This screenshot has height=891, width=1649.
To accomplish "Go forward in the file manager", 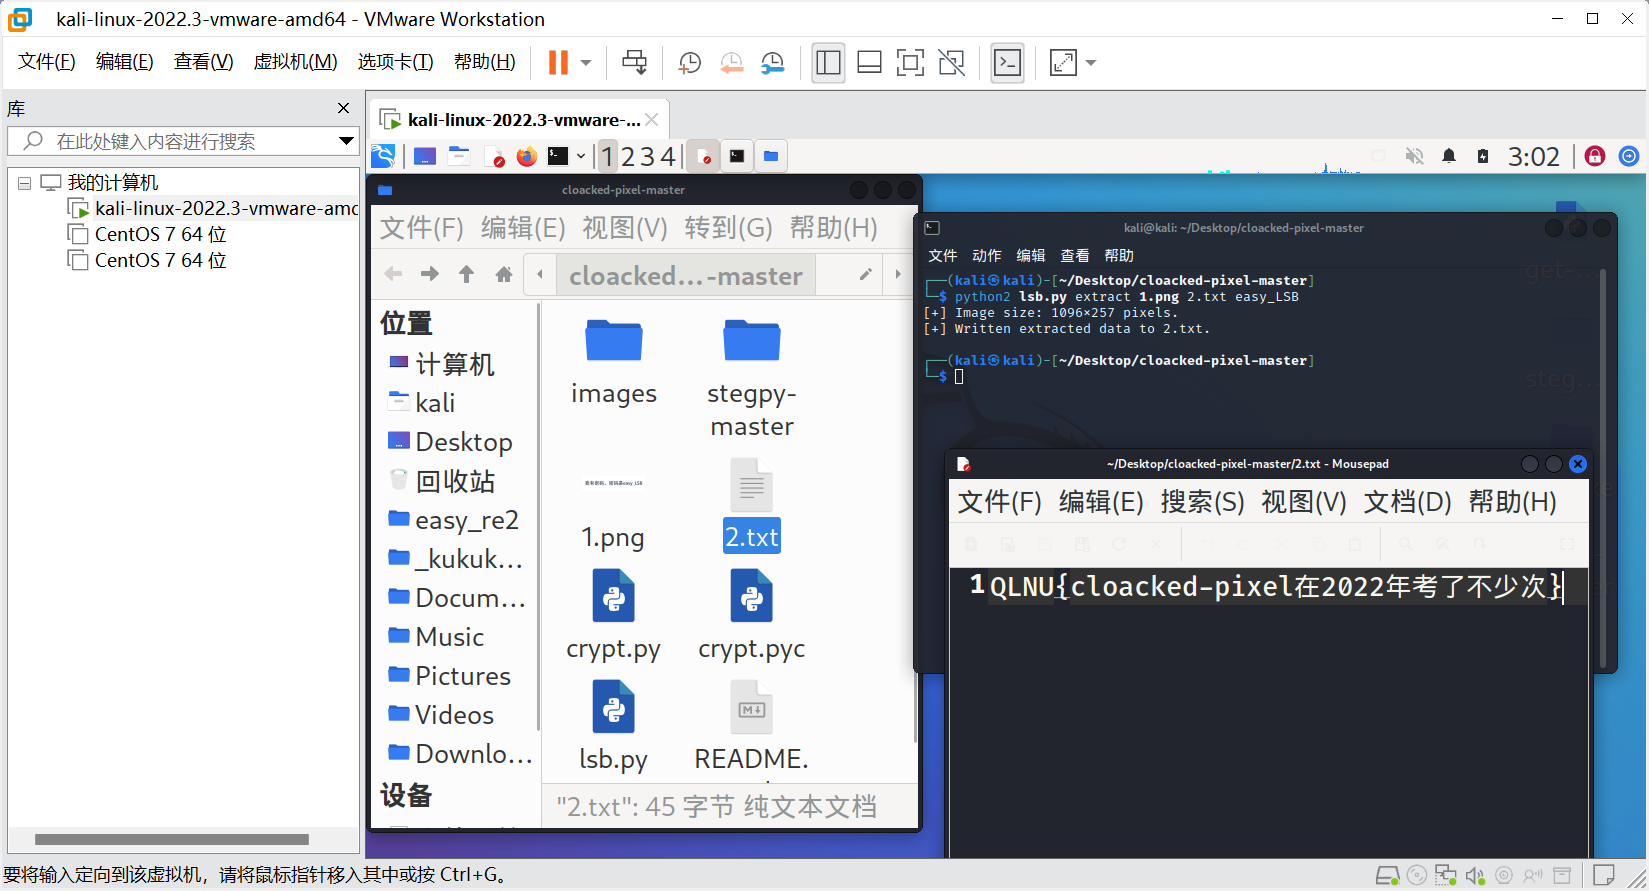I will 430,274.
